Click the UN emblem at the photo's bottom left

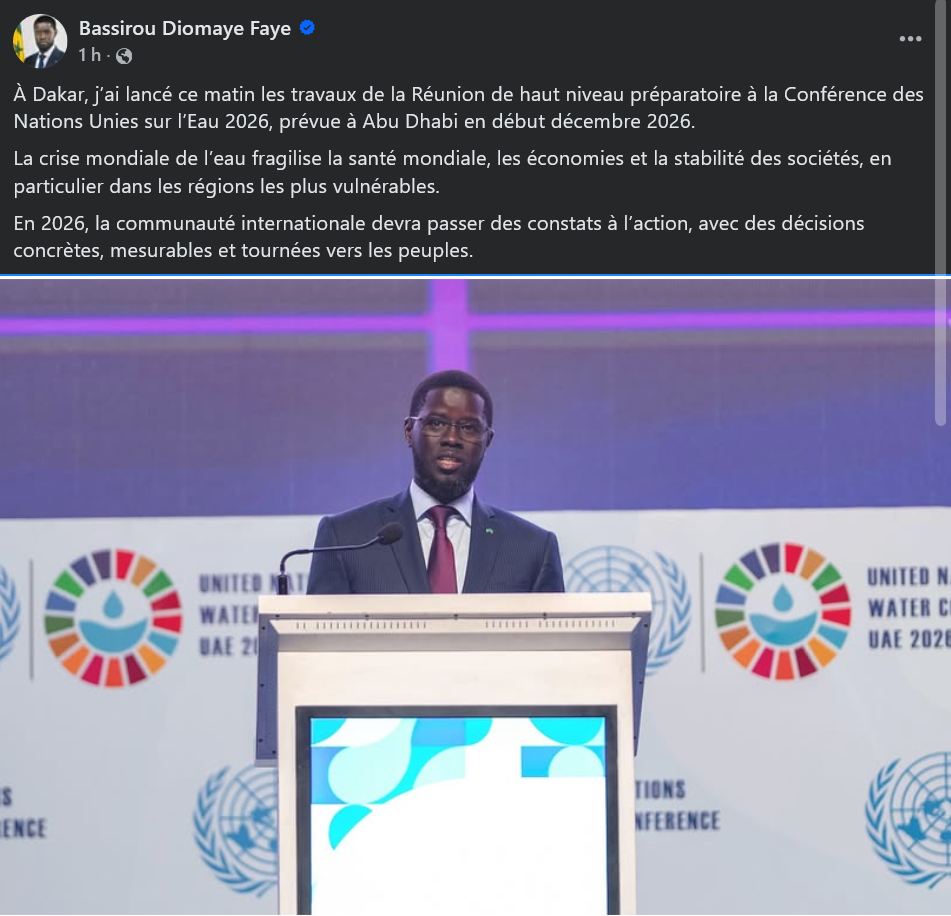point(237,830)
